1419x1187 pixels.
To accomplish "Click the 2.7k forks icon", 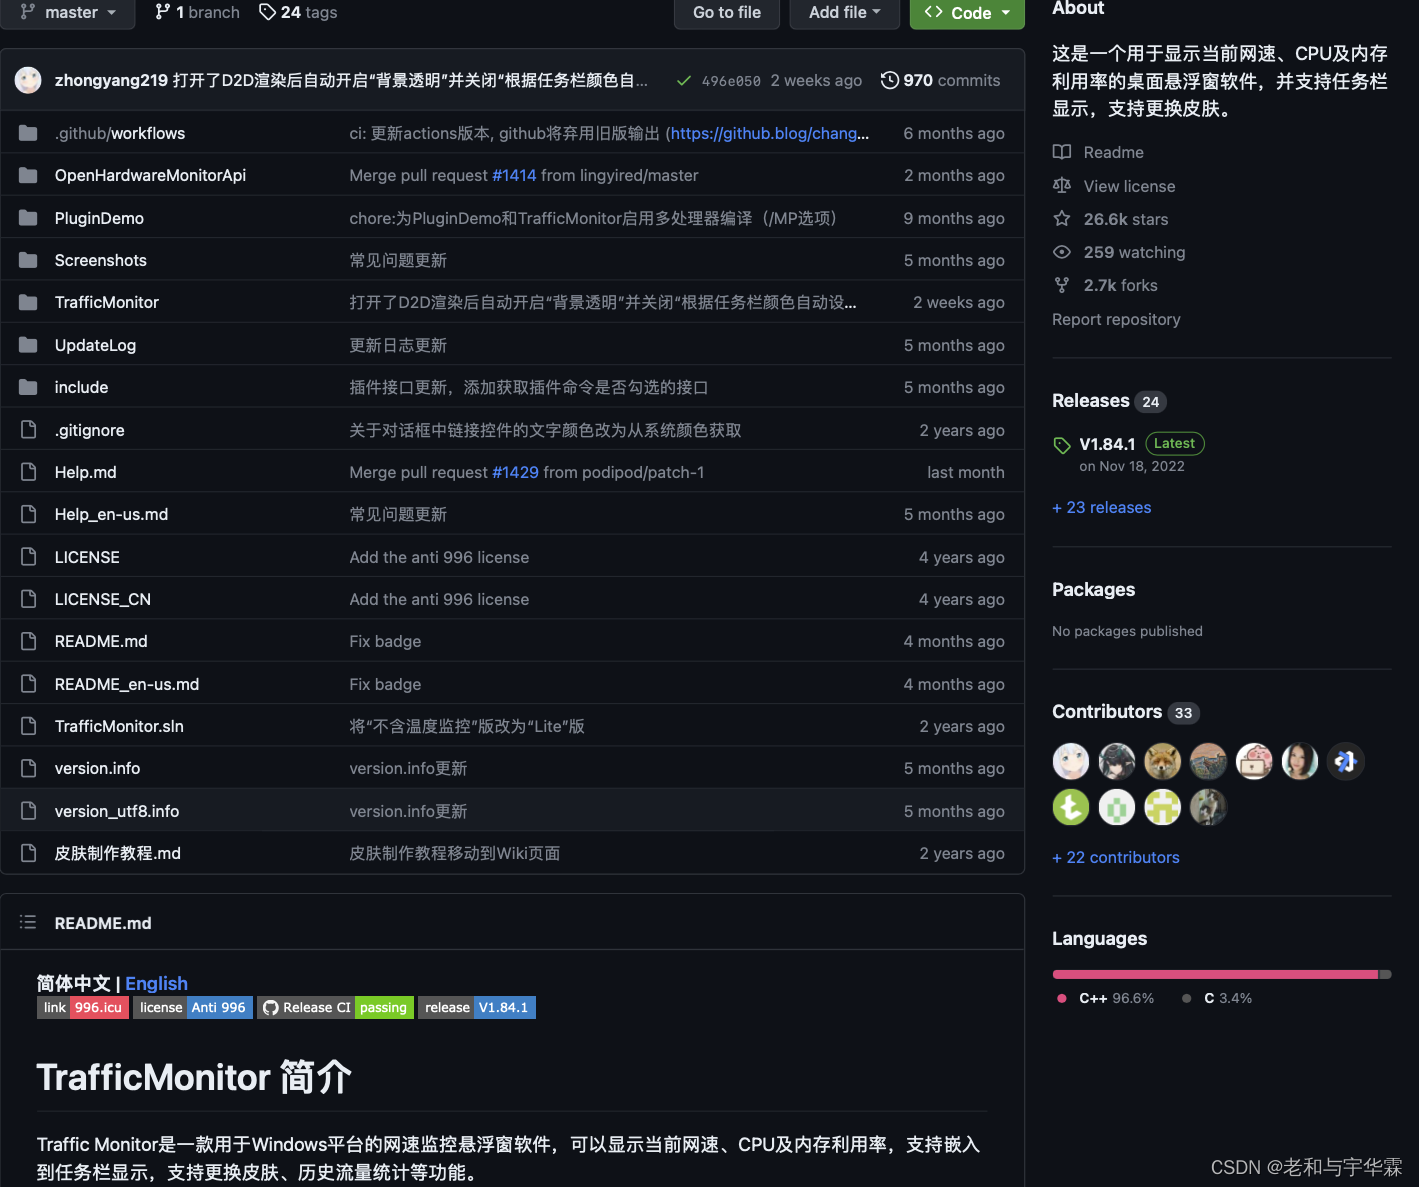I will tap(1062, 285).
